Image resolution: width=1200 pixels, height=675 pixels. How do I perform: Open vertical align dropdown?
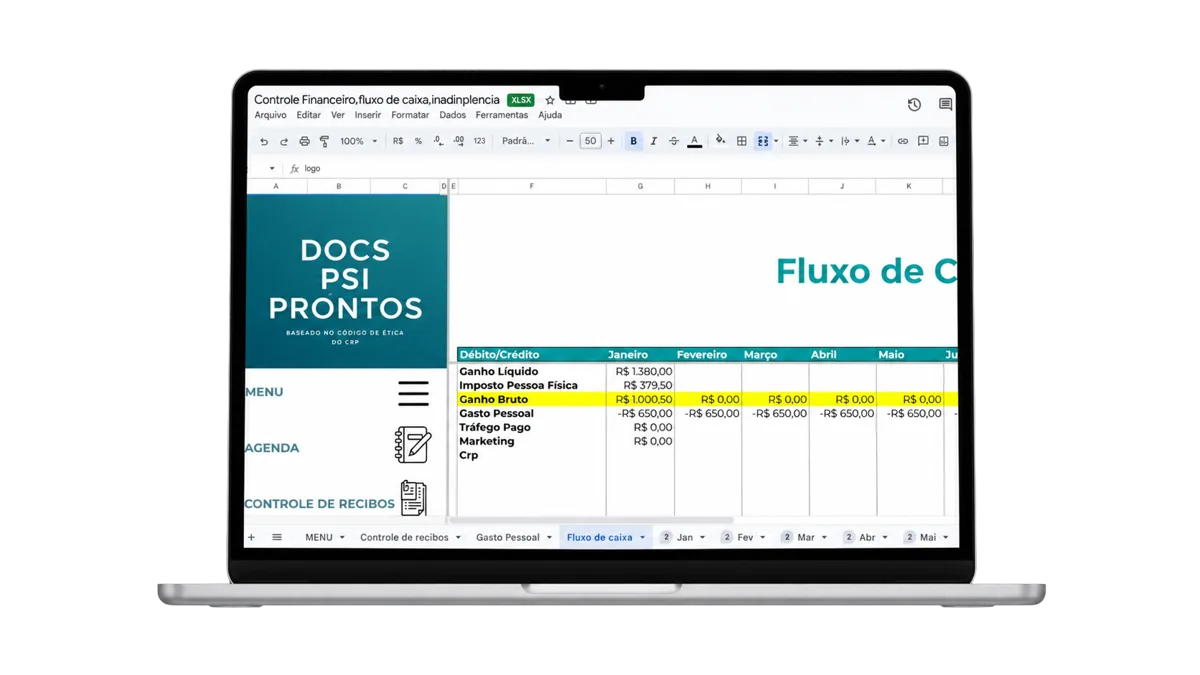[823, 142]
